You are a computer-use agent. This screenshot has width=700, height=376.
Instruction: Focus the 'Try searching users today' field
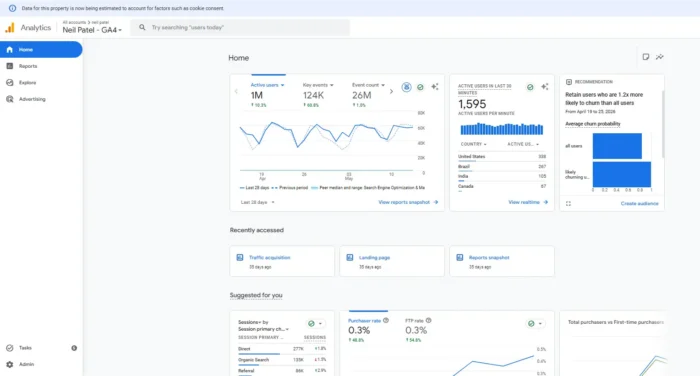[x=240, y=27]
